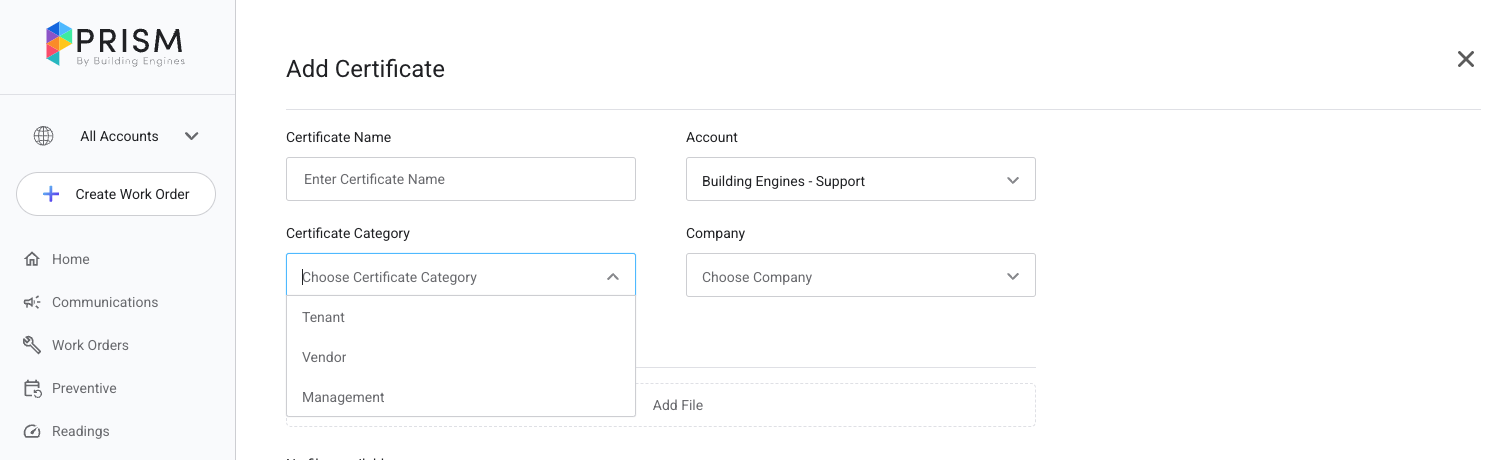Click the Certificate Name input field
The height and width of the screenshot is (460, 1503).
point(460,179)
